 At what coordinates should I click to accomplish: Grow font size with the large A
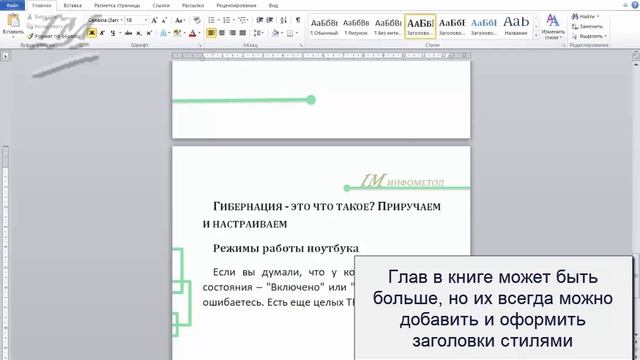coord(154,20)
